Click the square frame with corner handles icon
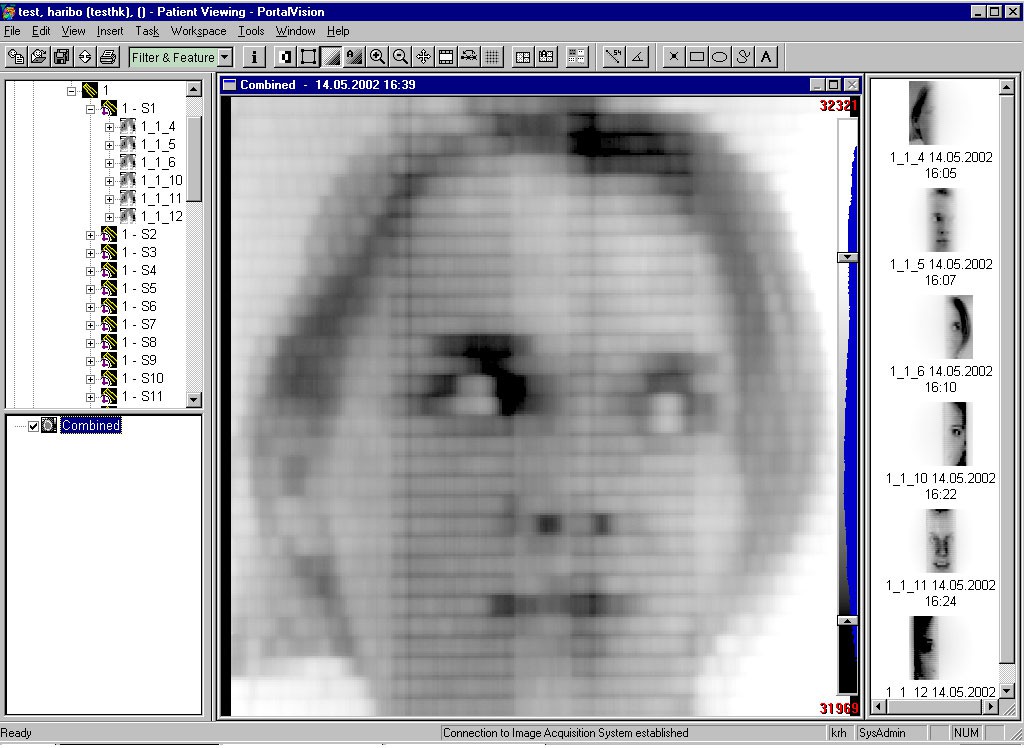 [x=308, y=57]
